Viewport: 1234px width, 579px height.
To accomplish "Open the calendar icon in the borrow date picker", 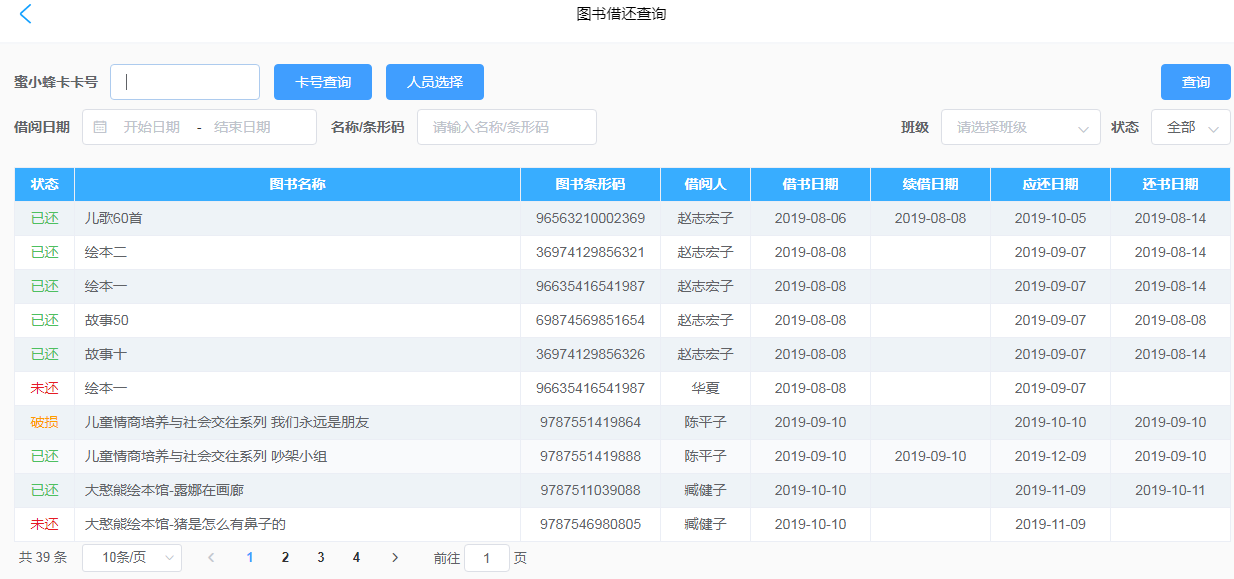I will (x=100, y=127).
